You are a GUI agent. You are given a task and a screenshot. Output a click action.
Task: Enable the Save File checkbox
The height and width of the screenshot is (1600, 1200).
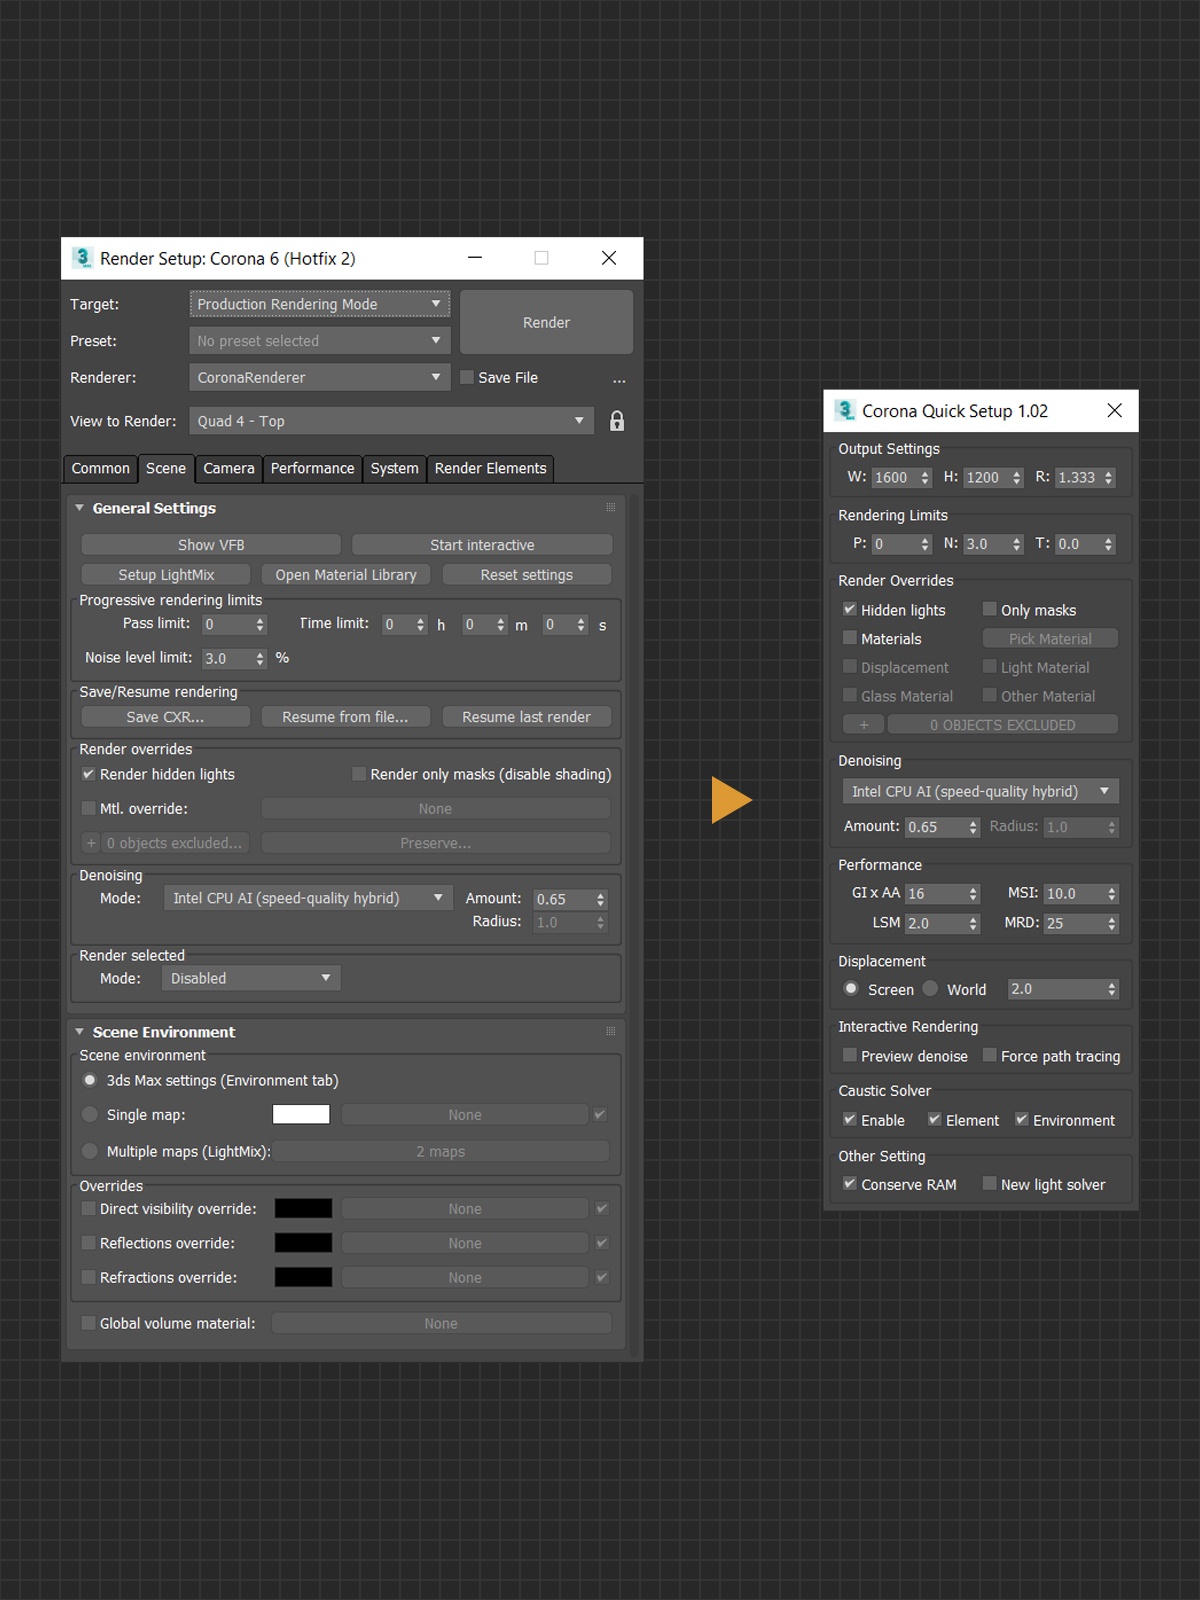pyautogui.click(x=467, y=377)
